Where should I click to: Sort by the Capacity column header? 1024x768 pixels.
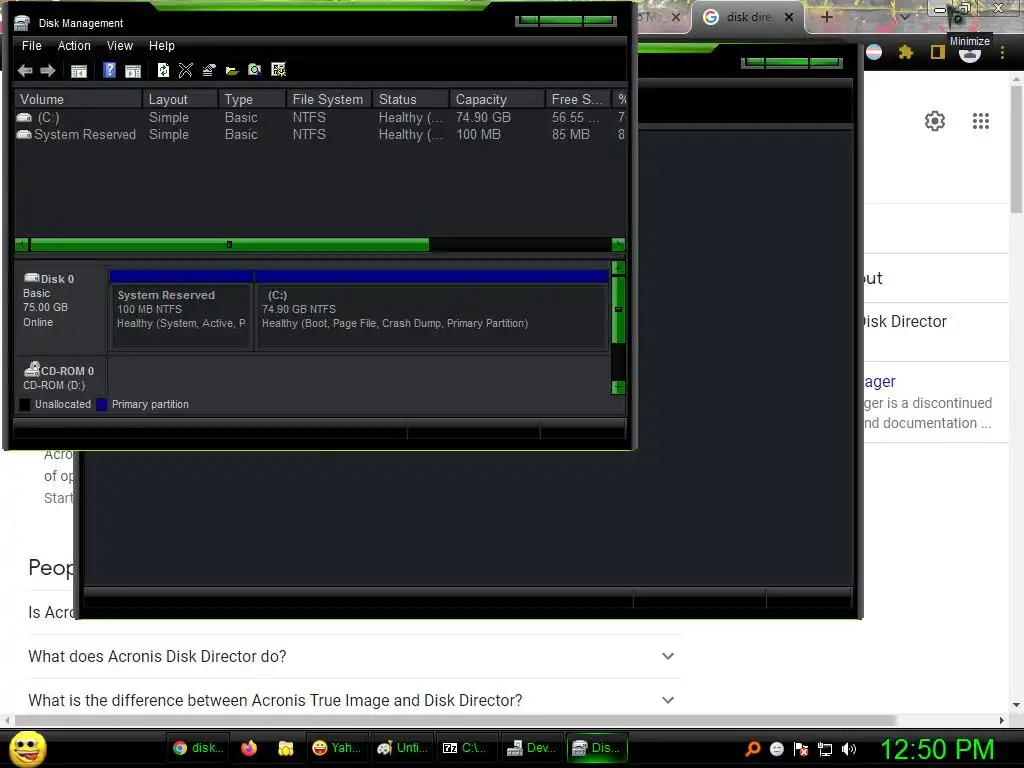[x=497, y=99]
